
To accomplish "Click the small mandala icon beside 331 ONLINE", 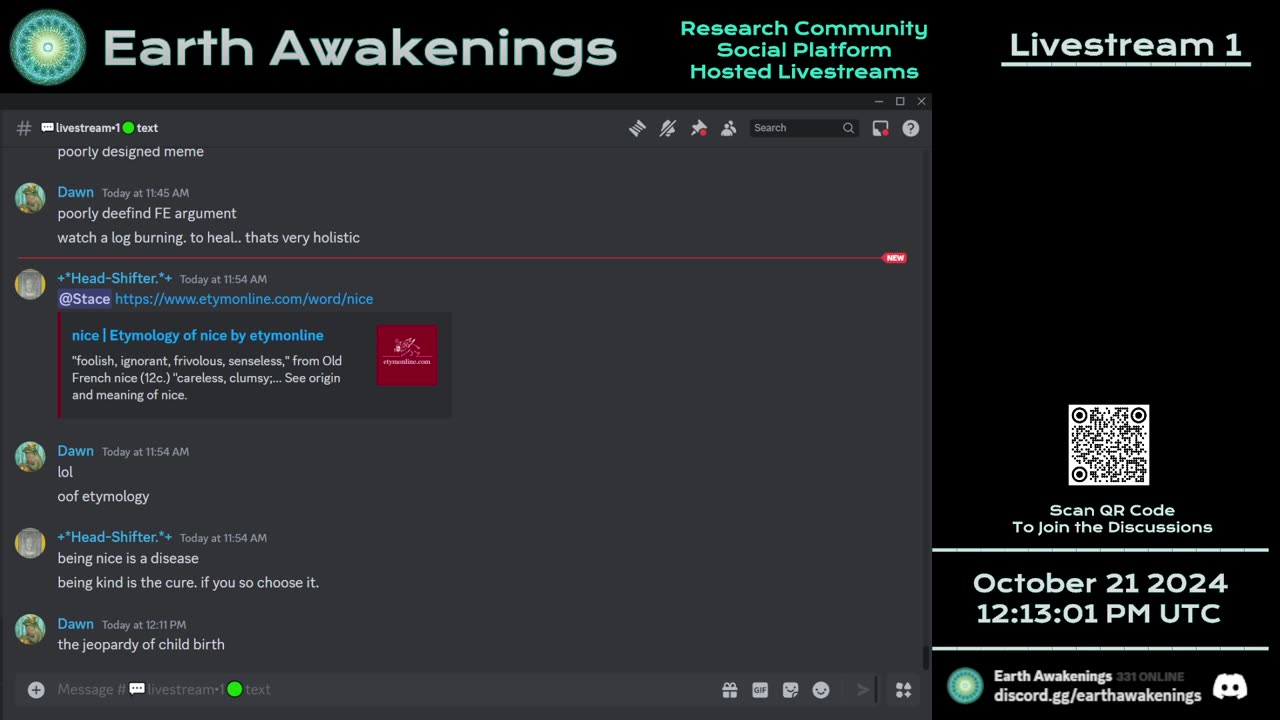I will (x=965, y=686).
